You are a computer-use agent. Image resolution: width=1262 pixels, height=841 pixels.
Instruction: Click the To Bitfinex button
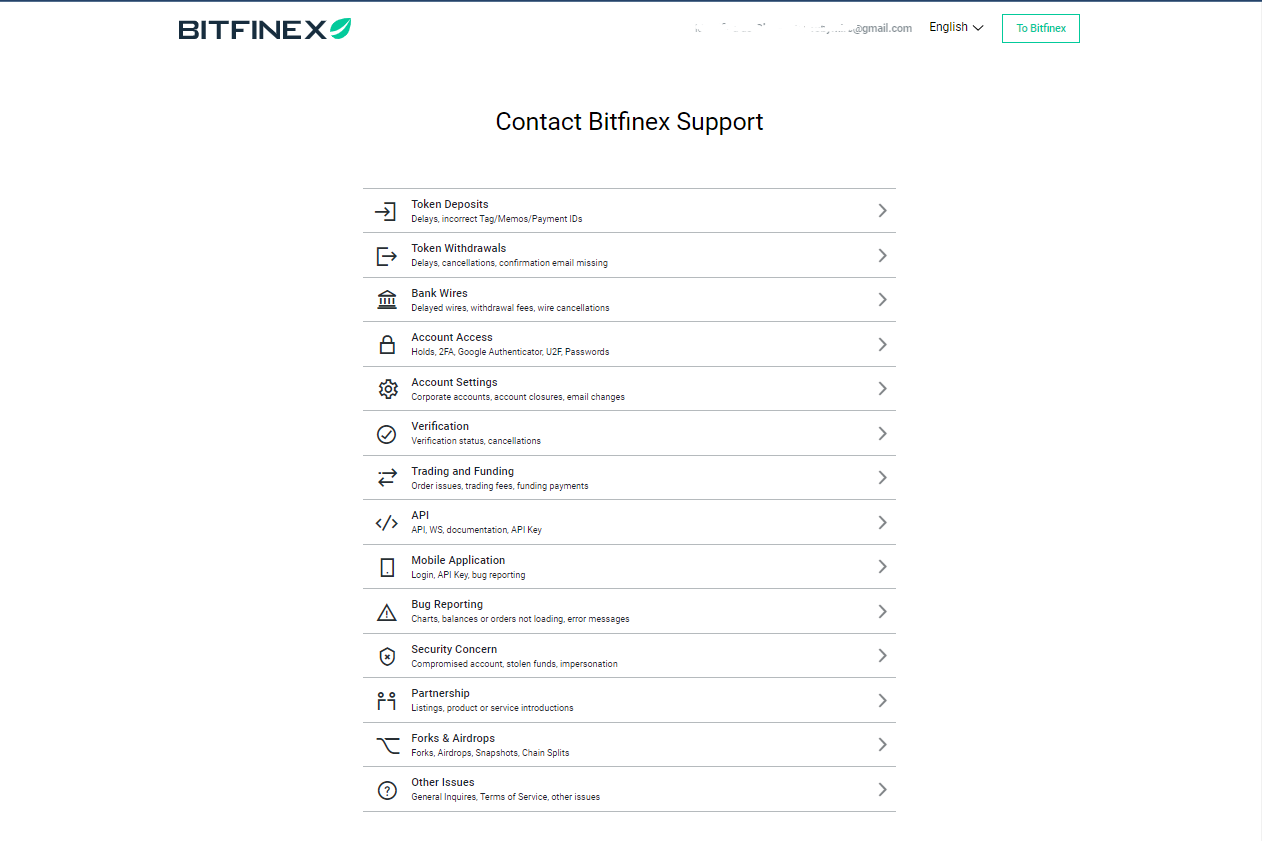coord(1041,28)
